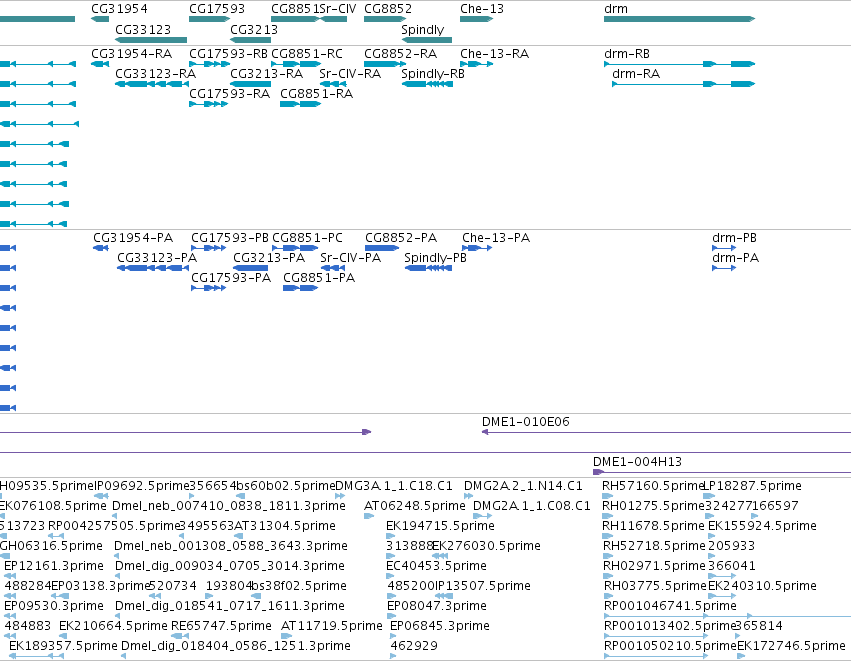Select transcript Che-13-RA
This screenshot has height=661, width=851.
tap(494, 54)
